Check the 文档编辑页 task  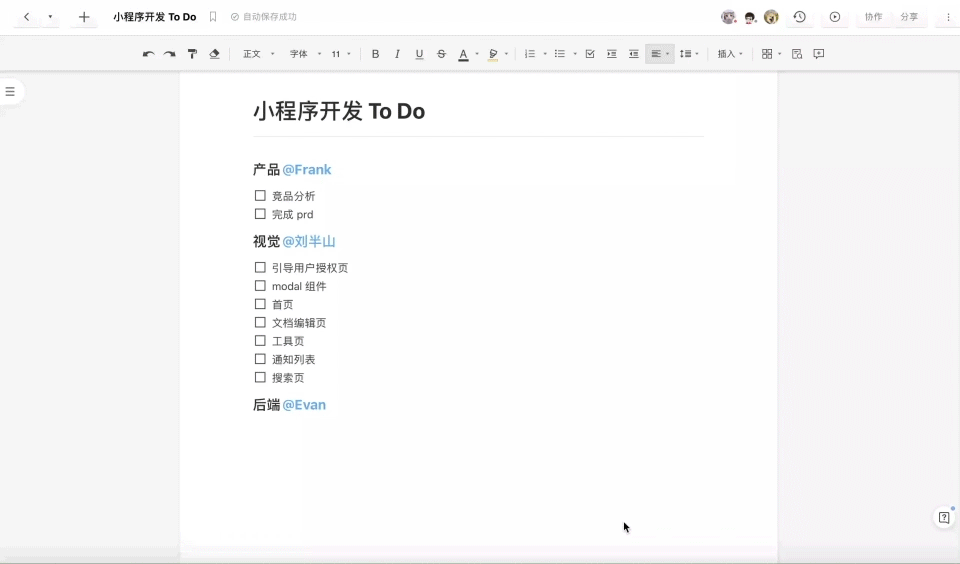click(x=260, y=322)
